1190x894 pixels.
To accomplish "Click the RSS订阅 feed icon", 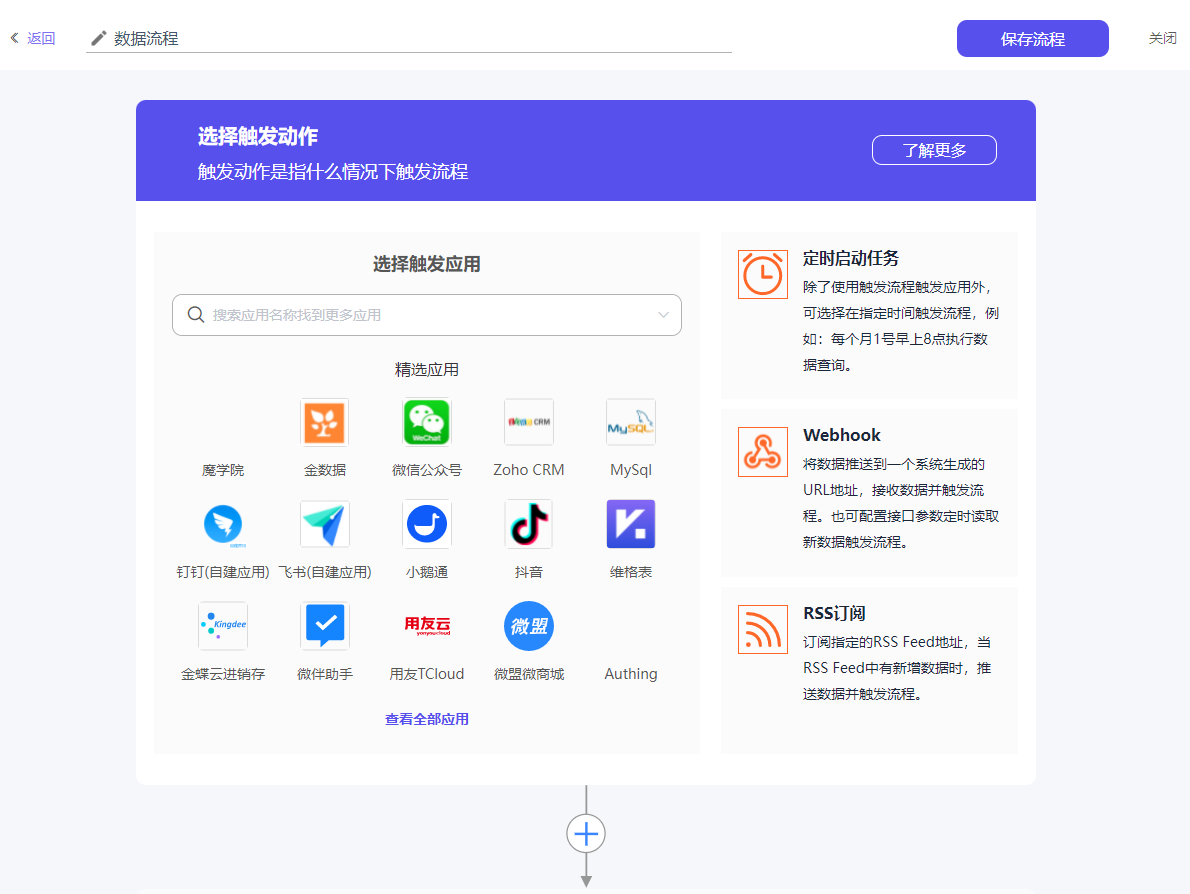I will (x=763, y=629).
